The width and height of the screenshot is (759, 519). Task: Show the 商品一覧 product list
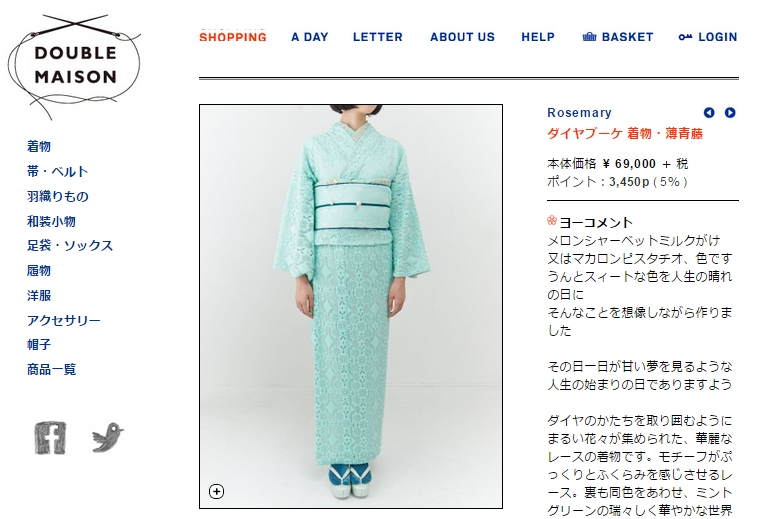(51, 369)
